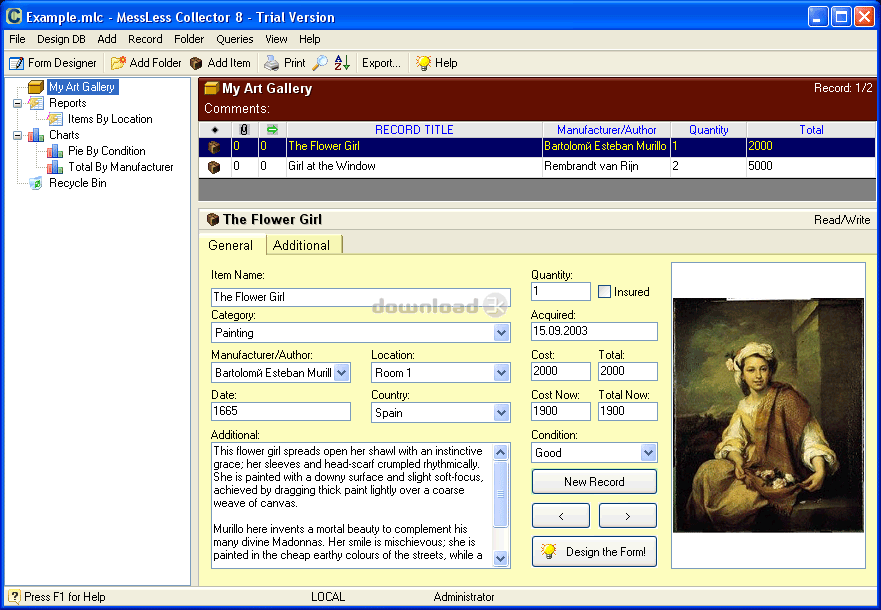Select the Girl at the Window title

click(331, 166)
